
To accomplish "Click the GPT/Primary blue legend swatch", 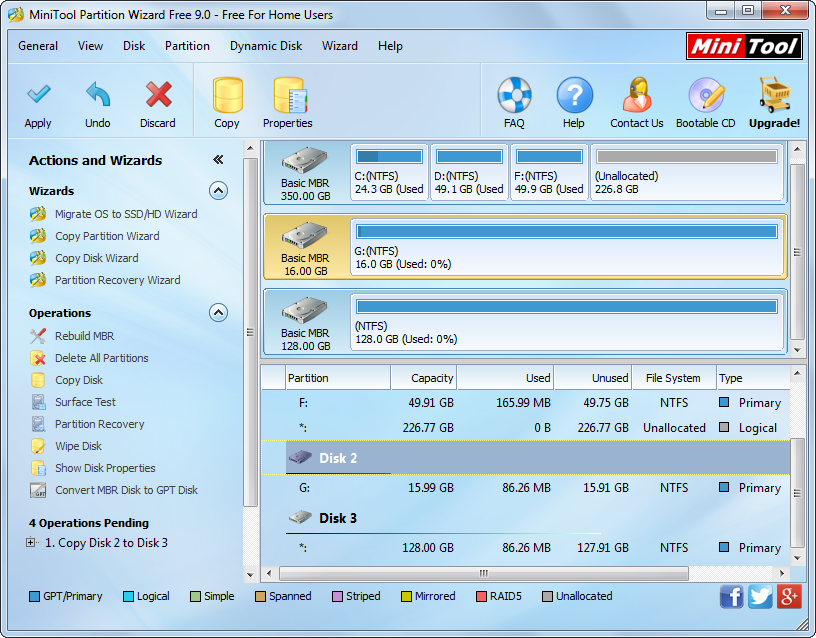I will click(x=34, y=596).
